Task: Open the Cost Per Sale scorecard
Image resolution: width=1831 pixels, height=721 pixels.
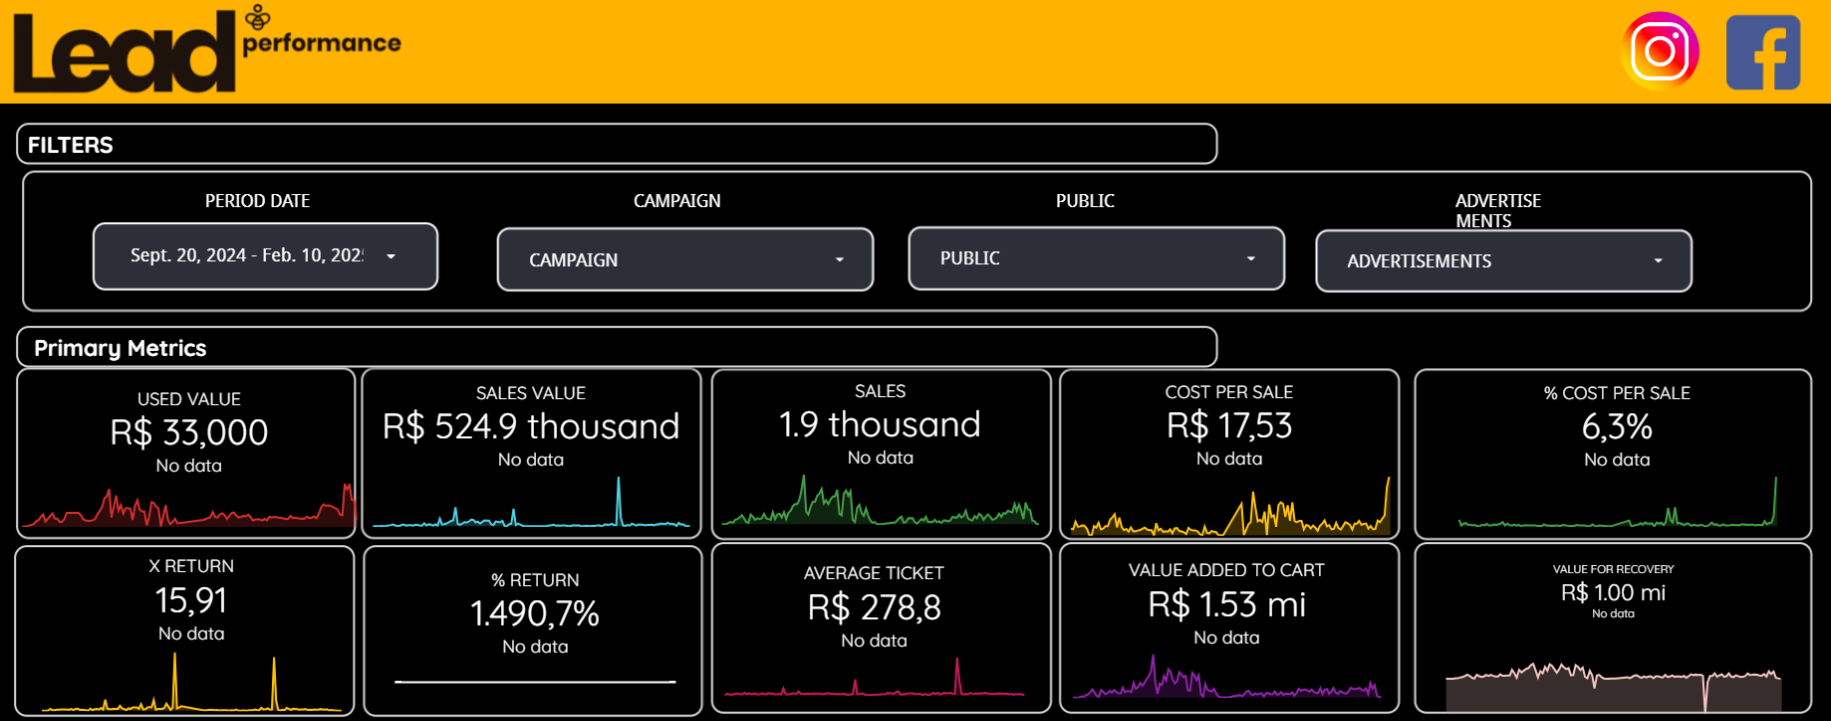Action: coord(1229,426)
